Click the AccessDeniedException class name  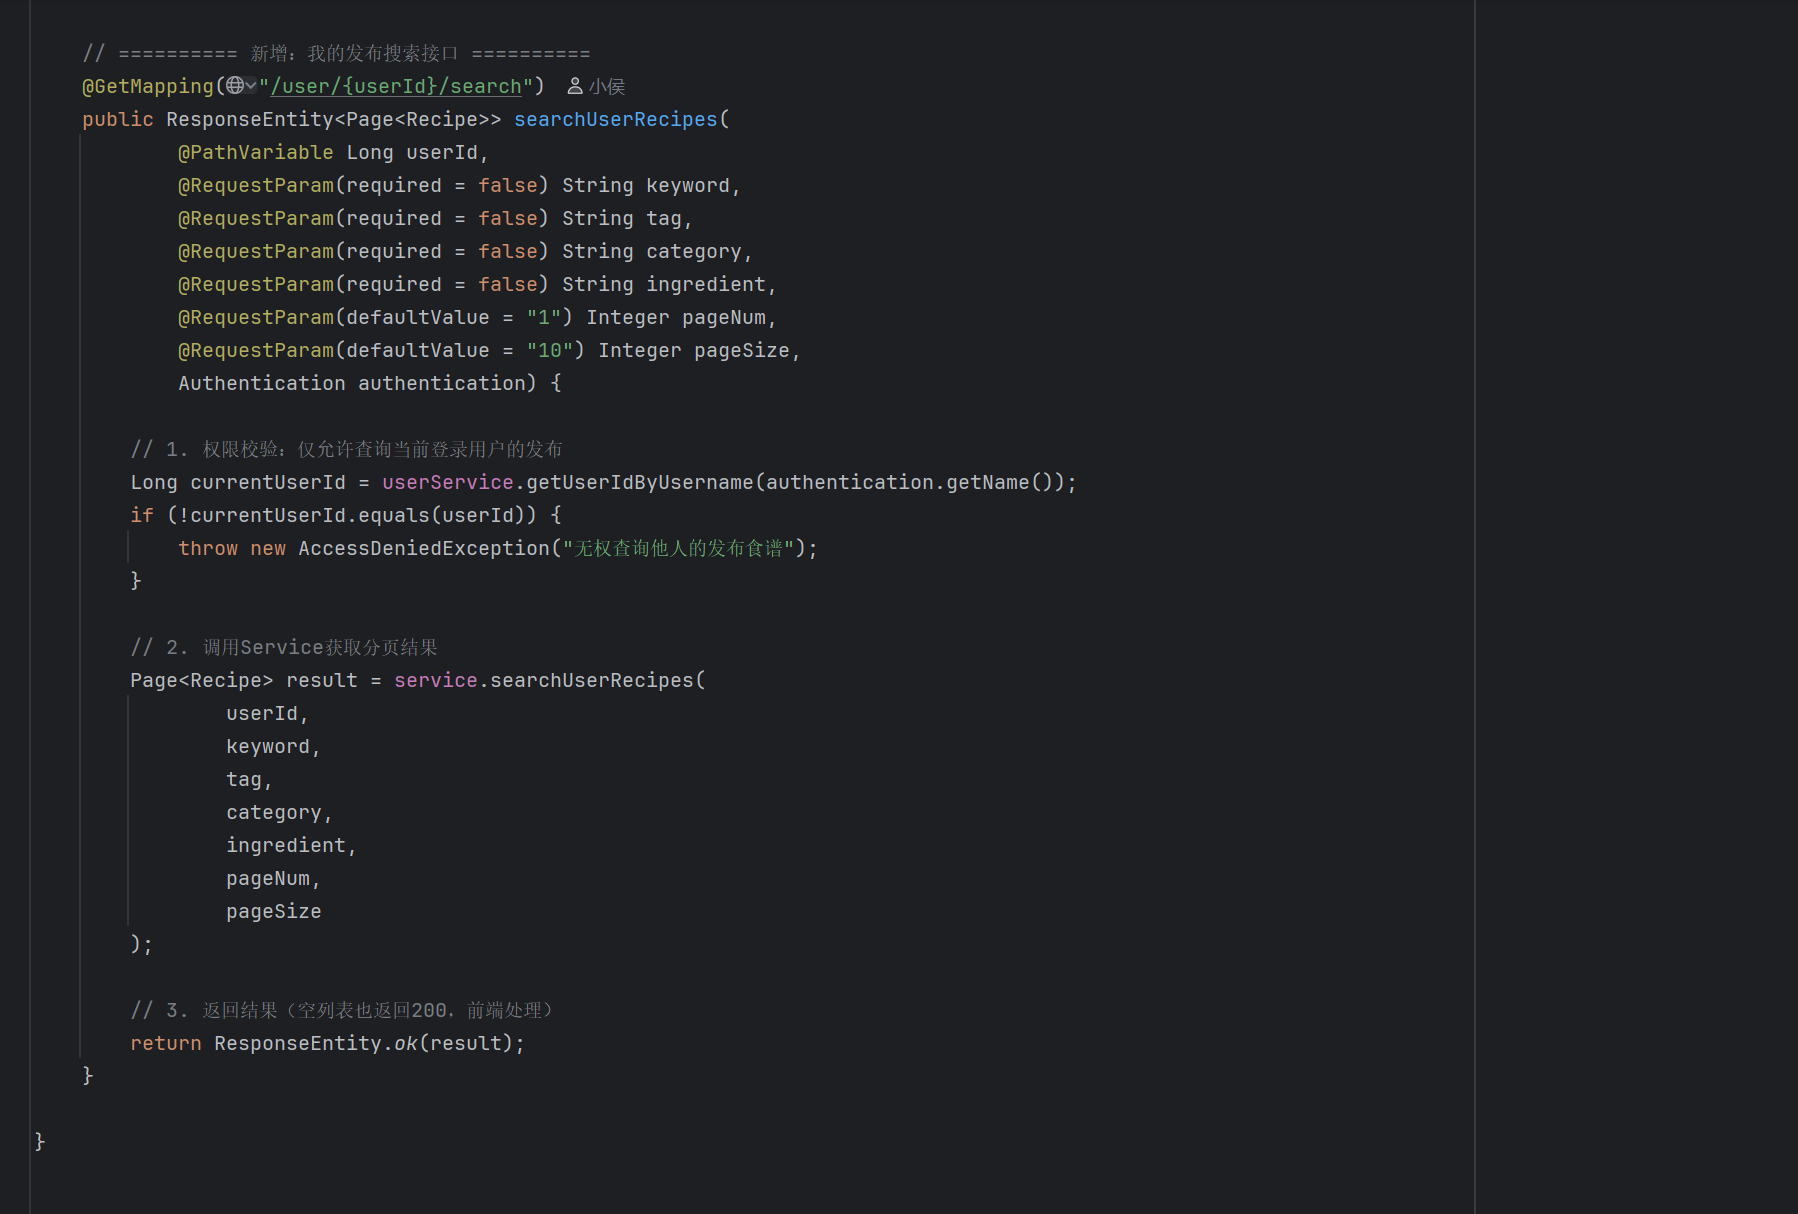[424, 549]
